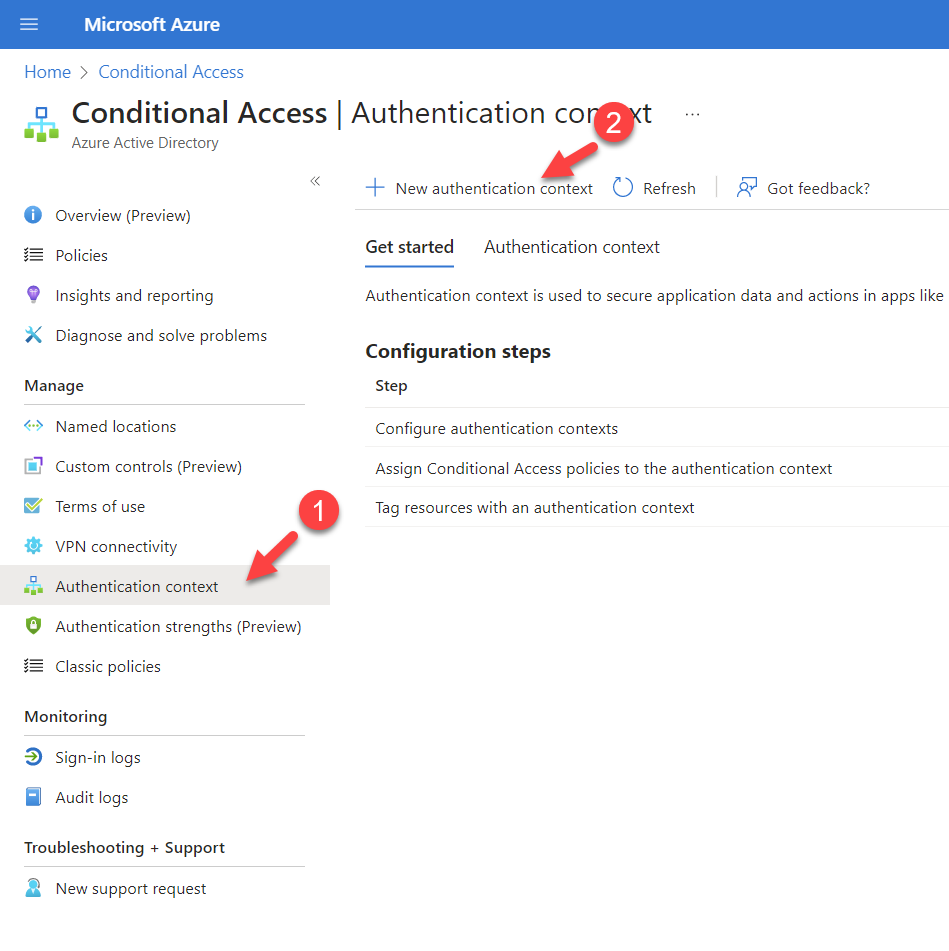Click the Diagnose and solve problems wrench icon
This screenshot has height=951, width=949.
(33, 335)
